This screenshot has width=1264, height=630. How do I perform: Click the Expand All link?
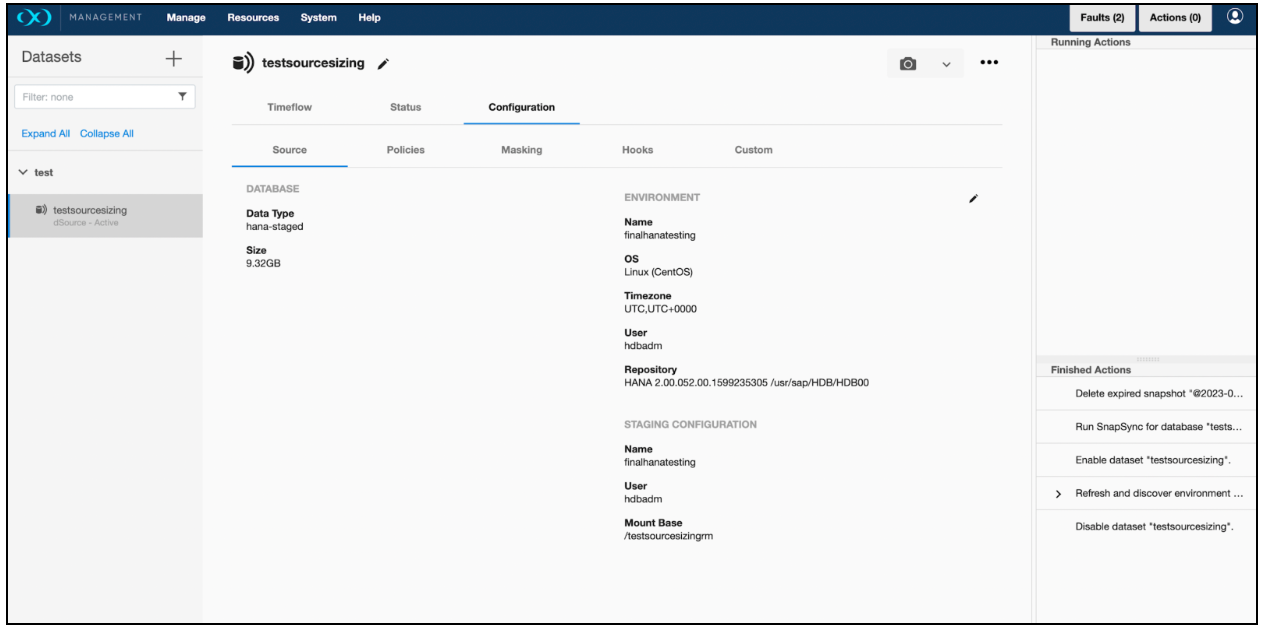pyautogui.click(x=45, y=133)
